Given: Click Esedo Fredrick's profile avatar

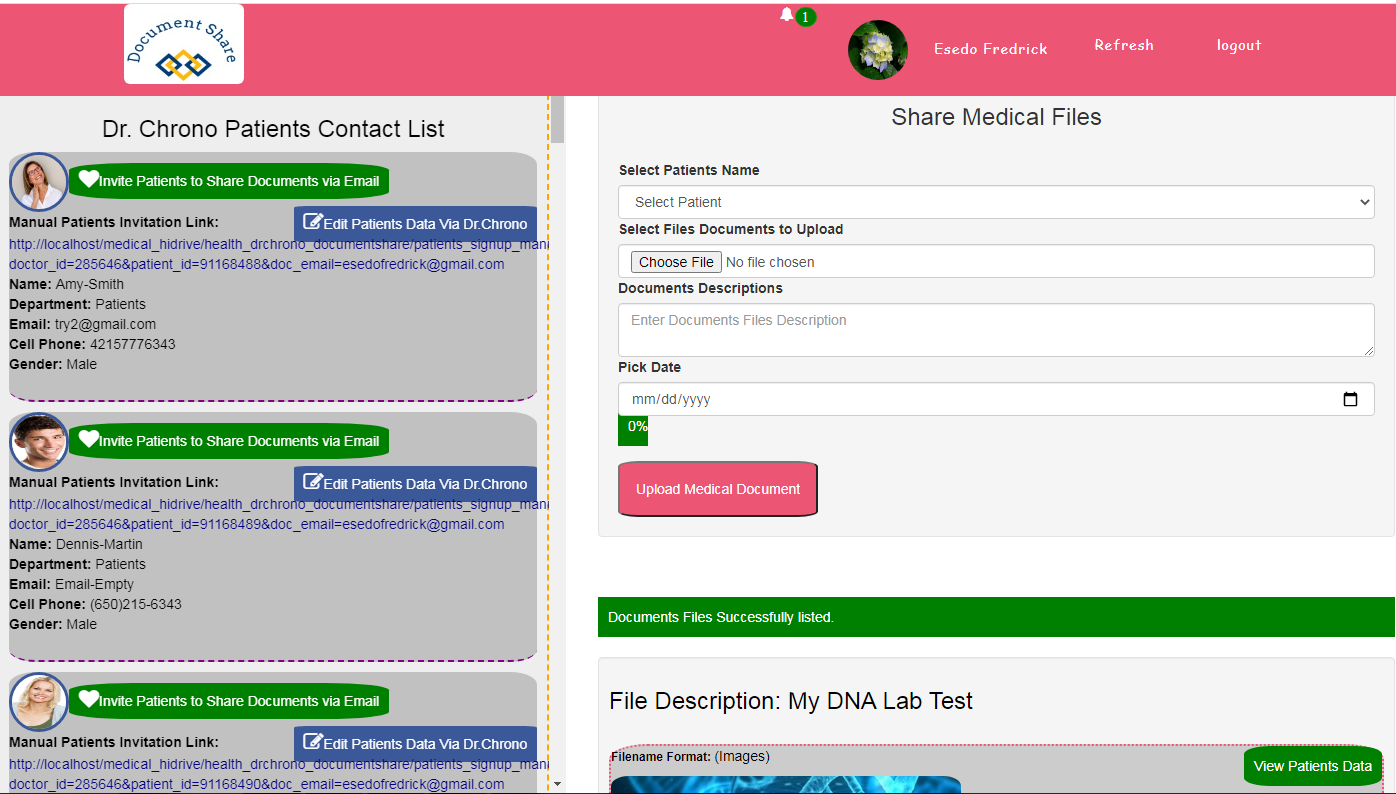Looking at the screenshot, I should [x=878, y=50].
